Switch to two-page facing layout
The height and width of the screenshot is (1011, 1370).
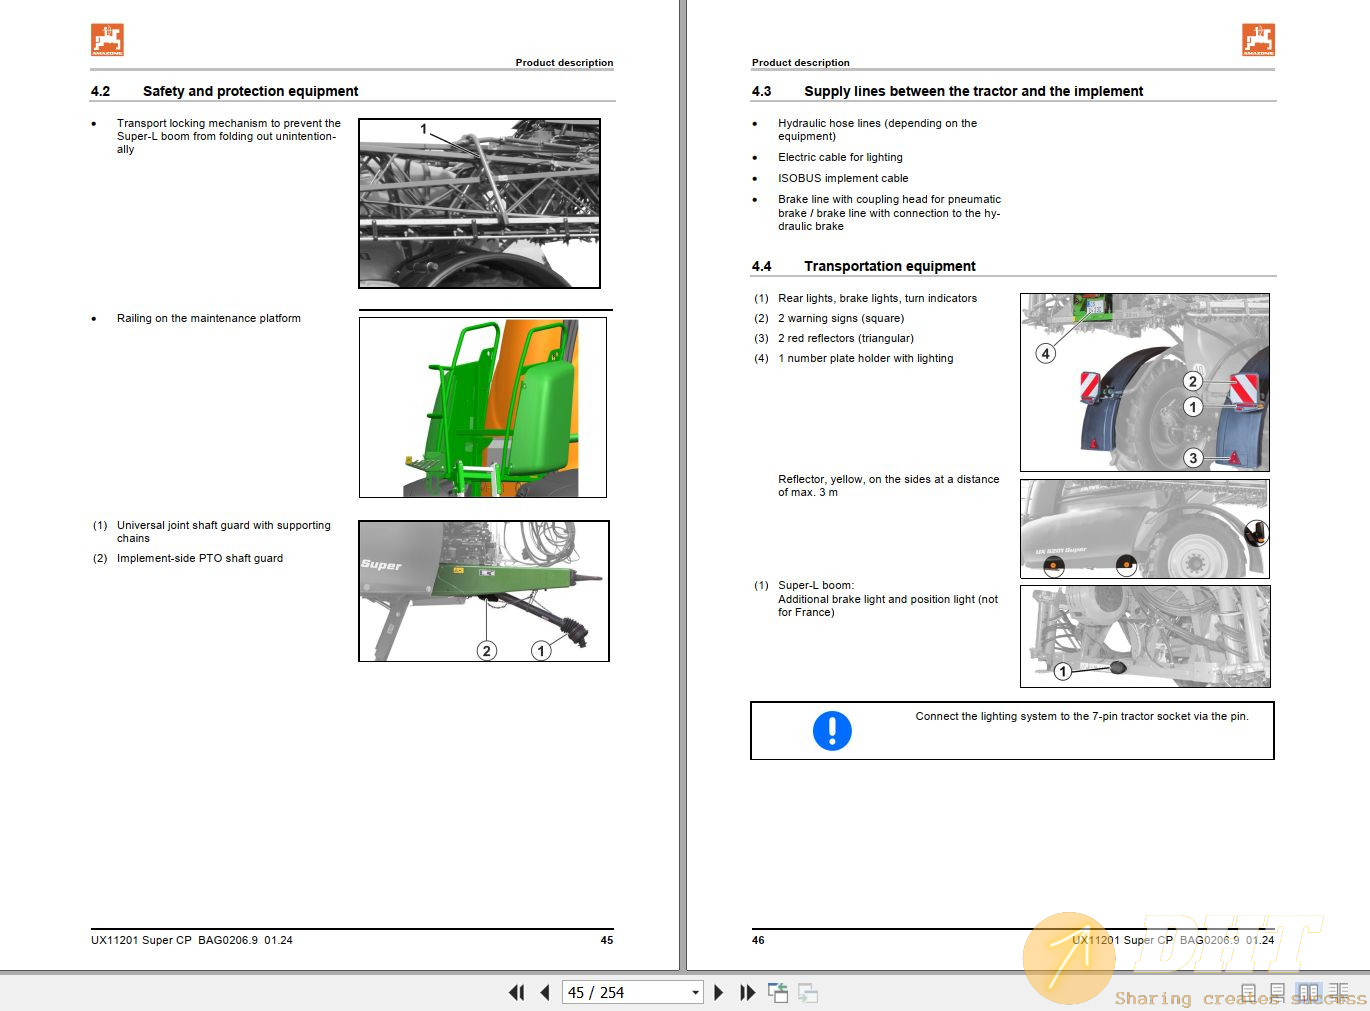pyautogui.click(x=1308, y=993)
